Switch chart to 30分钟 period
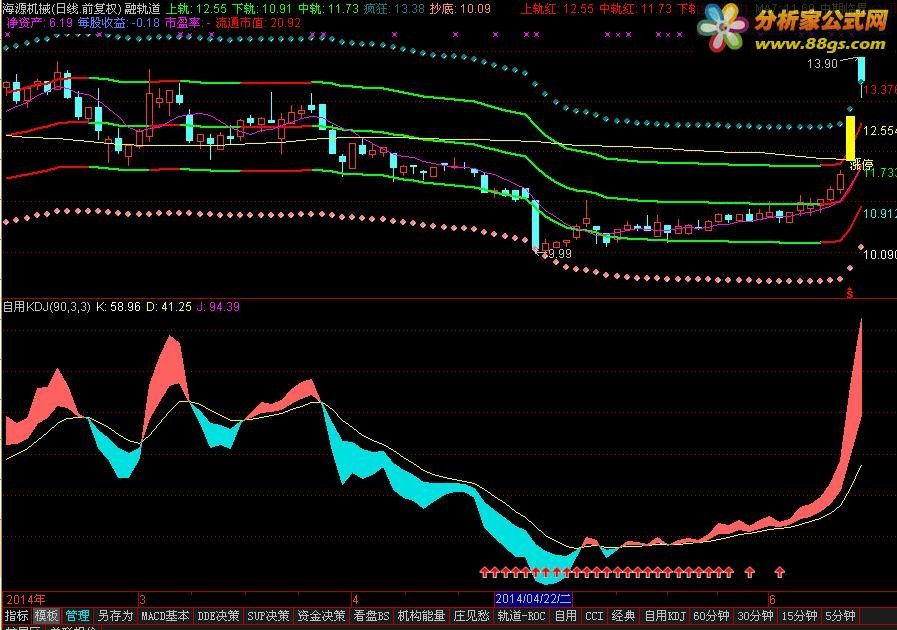This screenshot has width=897, height=630. [x=755, y=616]
